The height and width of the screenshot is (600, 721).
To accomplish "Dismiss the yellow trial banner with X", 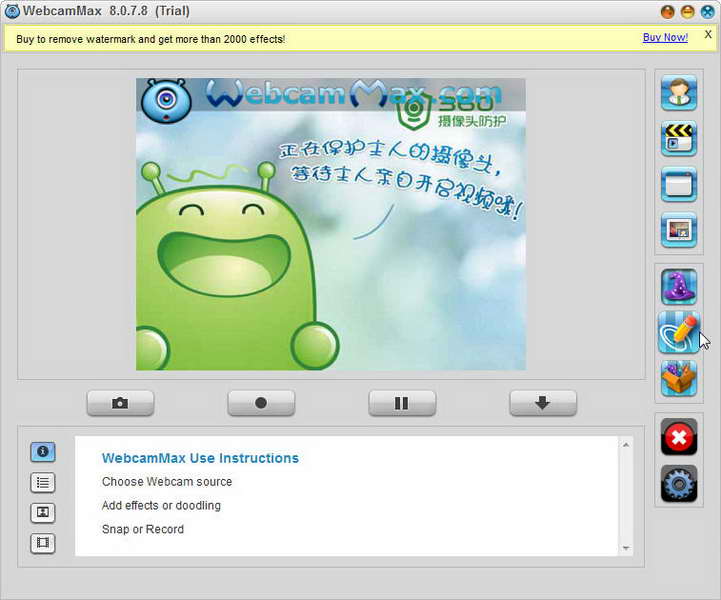I will click(708, 34).
